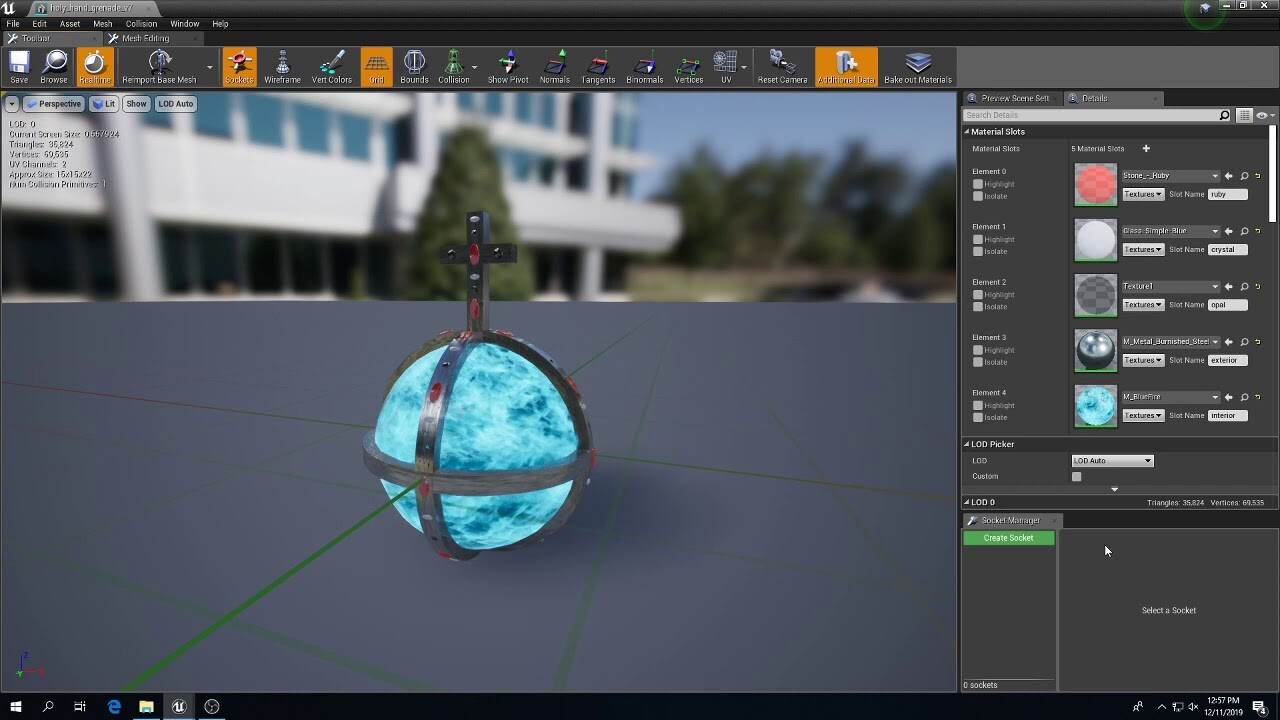Click Reset Camera in the toolbar
The image size is (1280, 720).
(x=782, y=66)
